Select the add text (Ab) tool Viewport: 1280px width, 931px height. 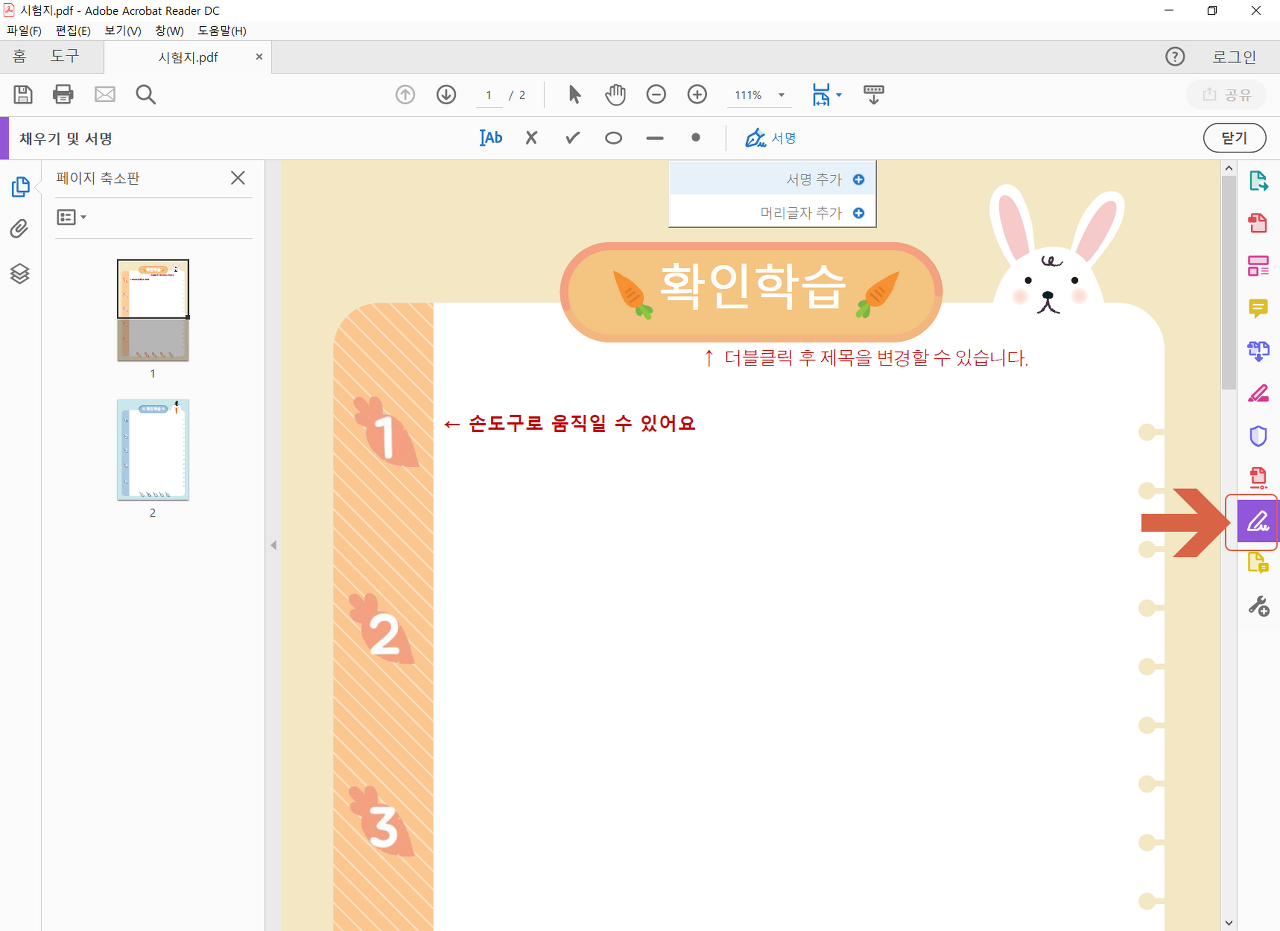491,138
